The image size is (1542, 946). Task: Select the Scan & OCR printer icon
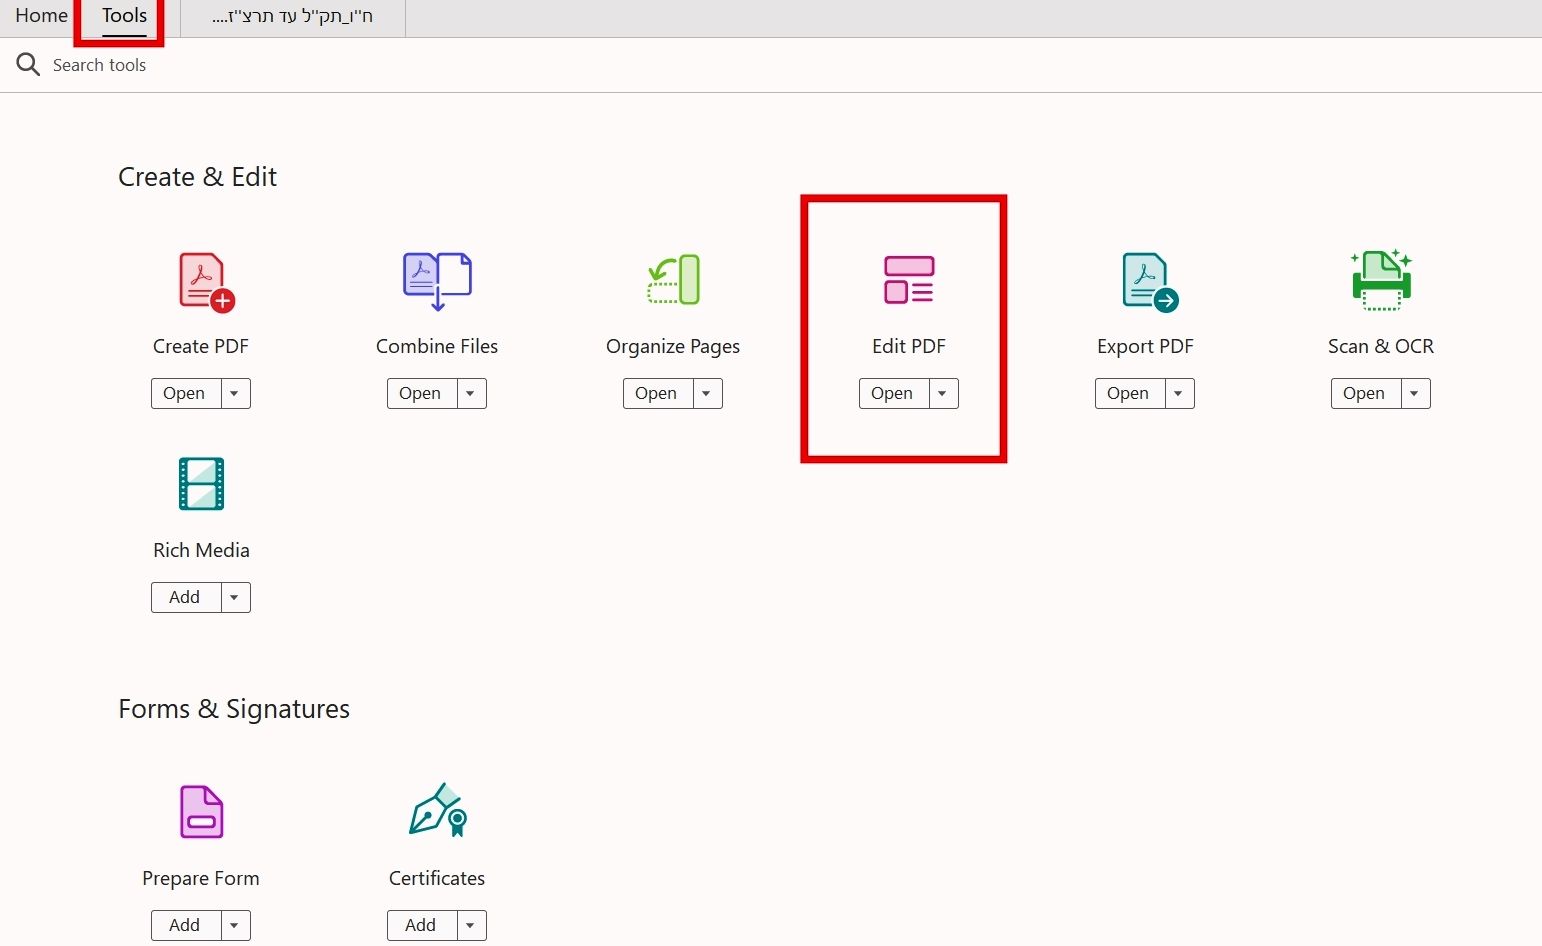click(1381, 280)
